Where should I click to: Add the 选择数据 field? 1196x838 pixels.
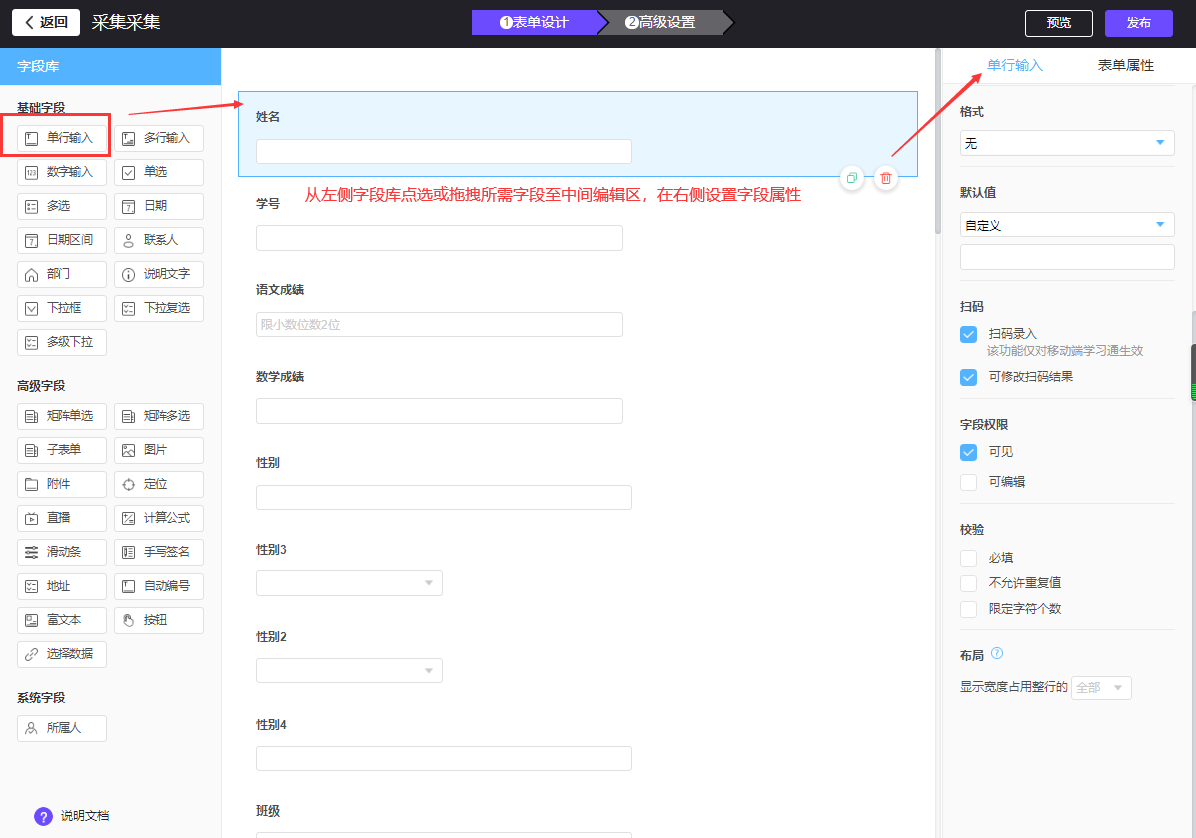coord(62,654)
